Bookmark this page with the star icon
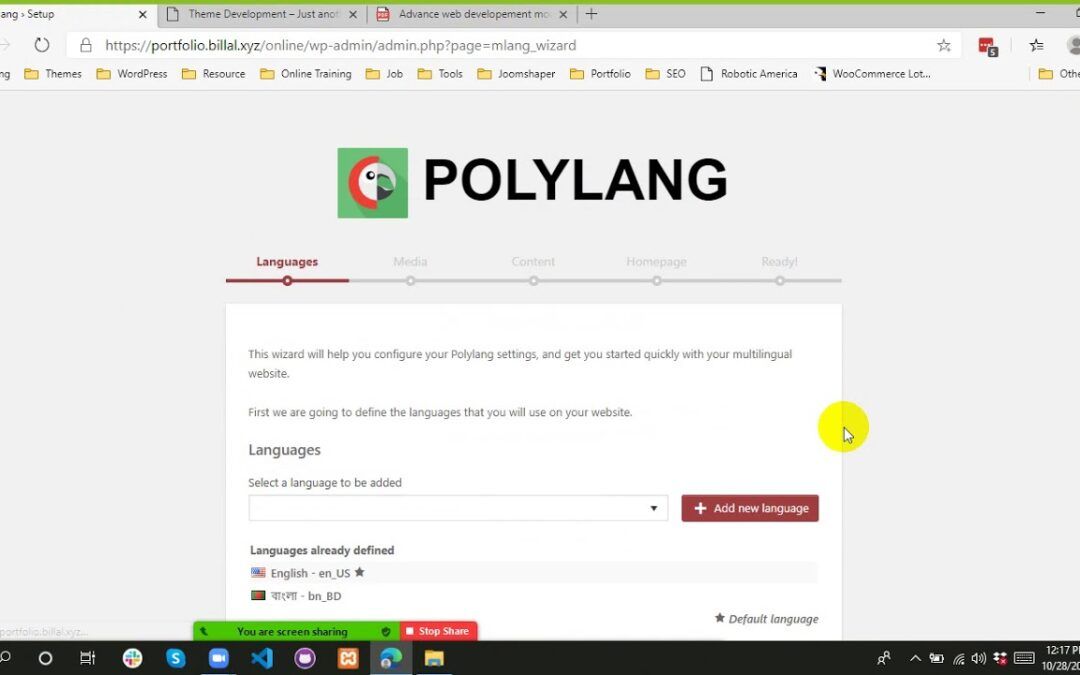This screenshot has width=1080, height=675. [943, 45]
